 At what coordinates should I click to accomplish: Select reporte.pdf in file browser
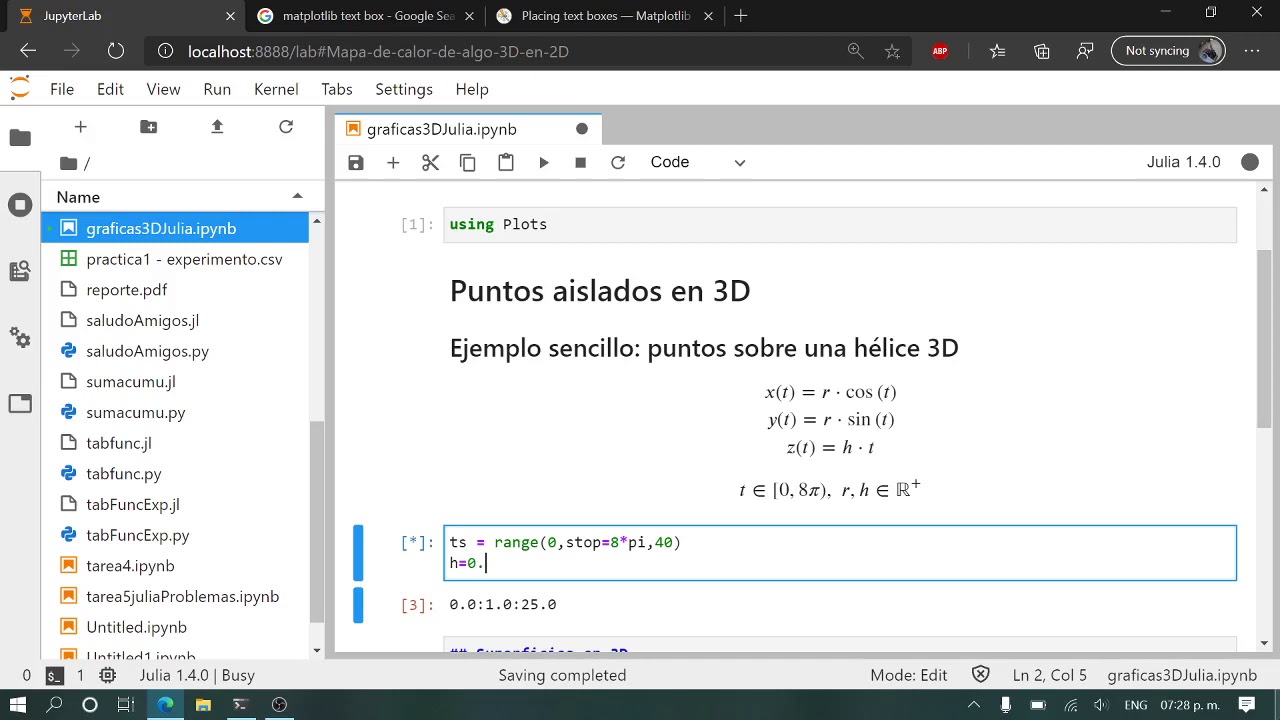point(176,290)
